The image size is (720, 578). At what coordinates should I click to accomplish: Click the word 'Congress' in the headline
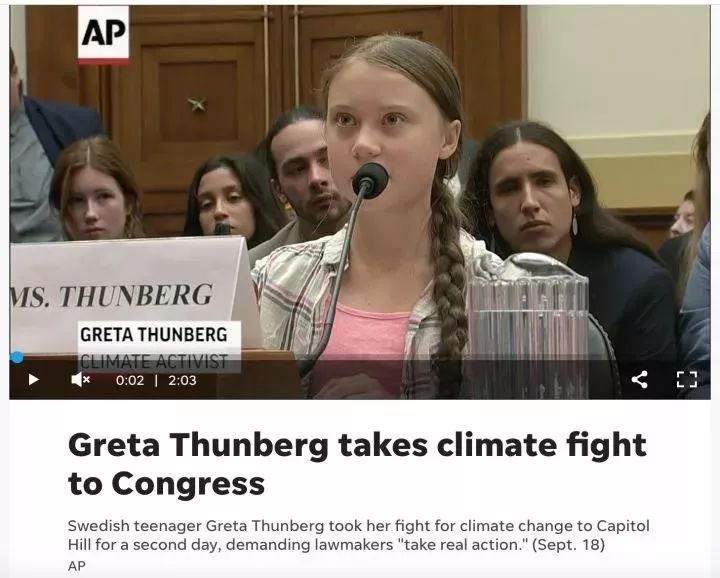[x=188, y=484]
